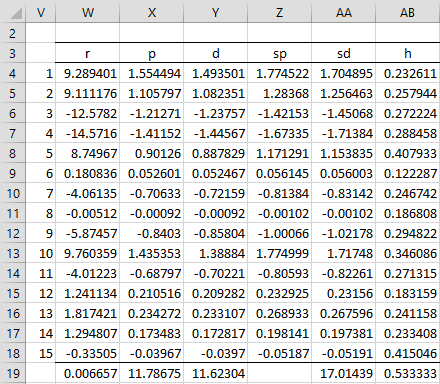Viewport: 440px width, 384px height.
Task: Select cell with value -0.33505
Action: (88, 353)
